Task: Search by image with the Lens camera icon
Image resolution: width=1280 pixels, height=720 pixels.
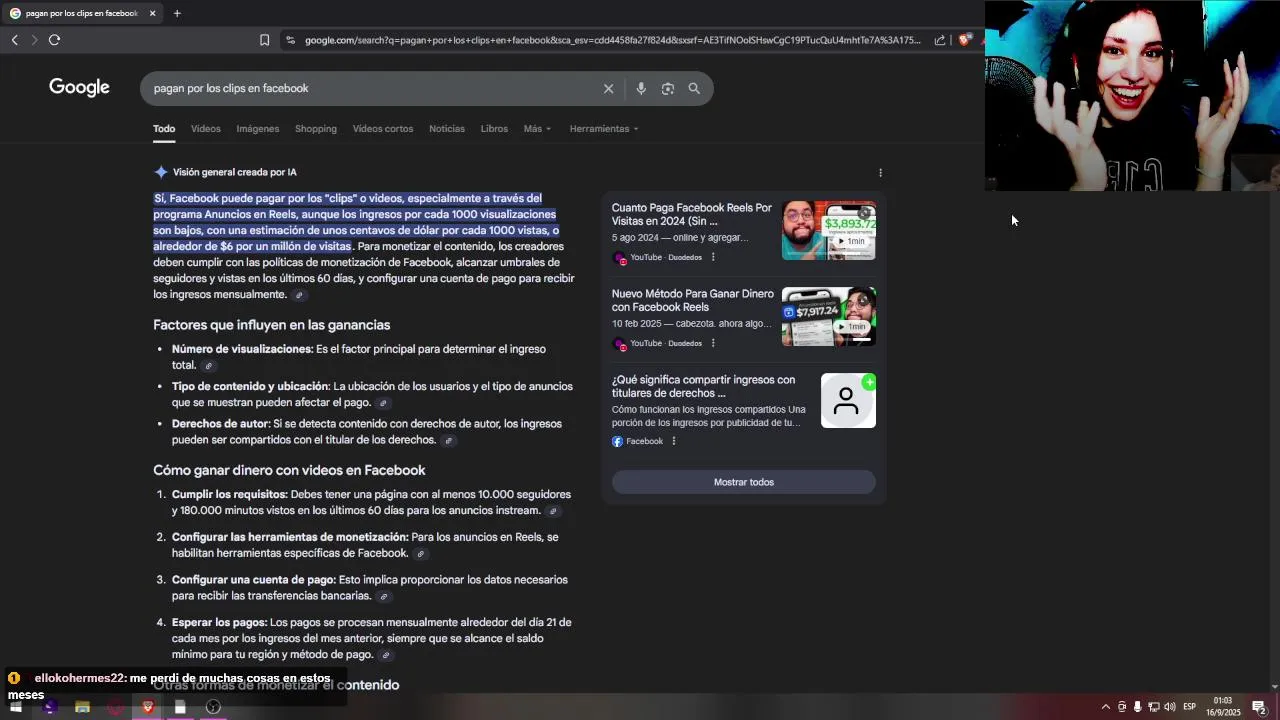Action: point(668,88)
